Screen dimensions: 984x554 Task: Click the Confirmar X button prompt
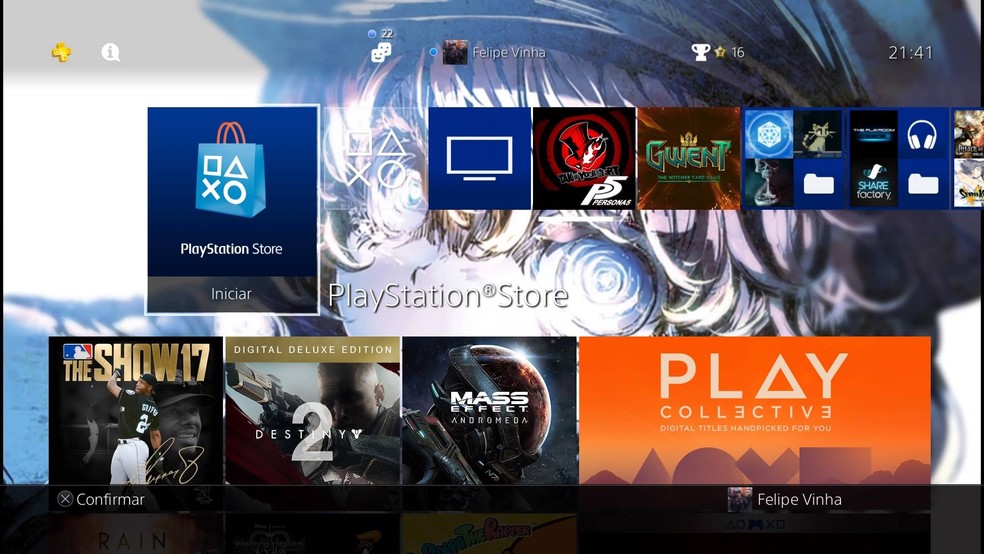[x=100, y=499]
